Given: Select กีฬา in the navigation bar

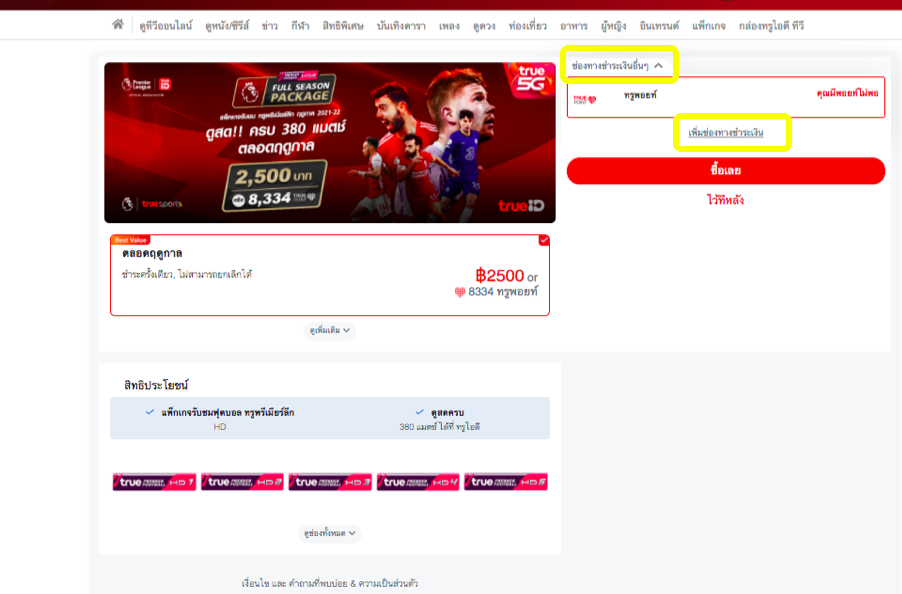Looking at the screenshot, I should click(x=300, y=26).
